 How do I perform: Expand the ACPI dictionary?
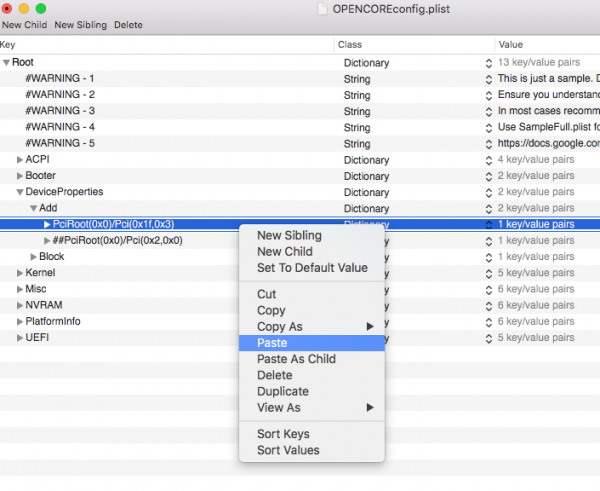pos(20,160)
